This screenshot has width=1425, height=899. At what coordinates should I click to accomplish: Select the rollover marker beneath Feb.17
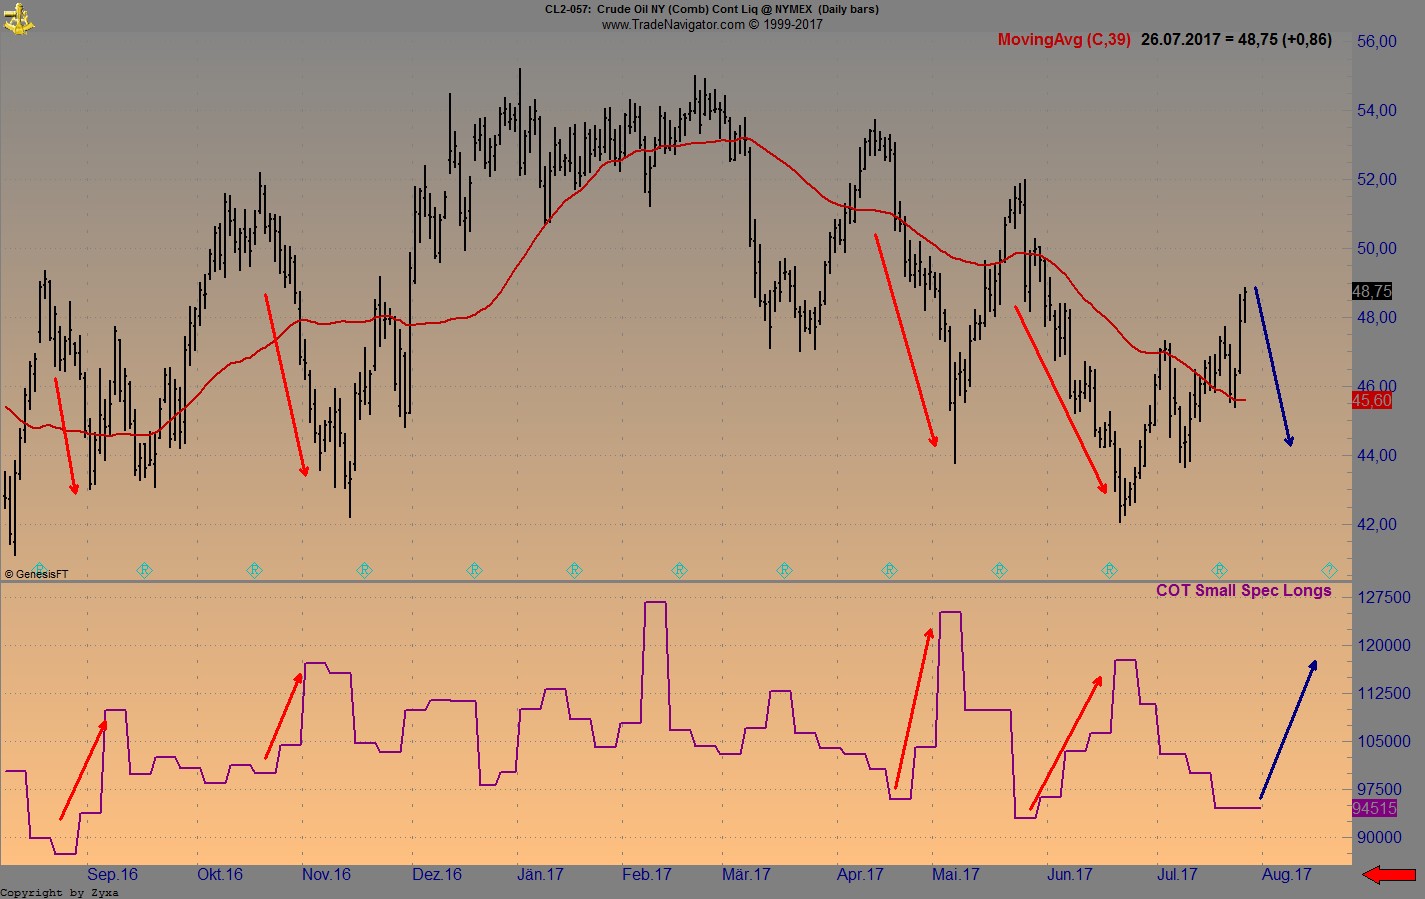680,570
